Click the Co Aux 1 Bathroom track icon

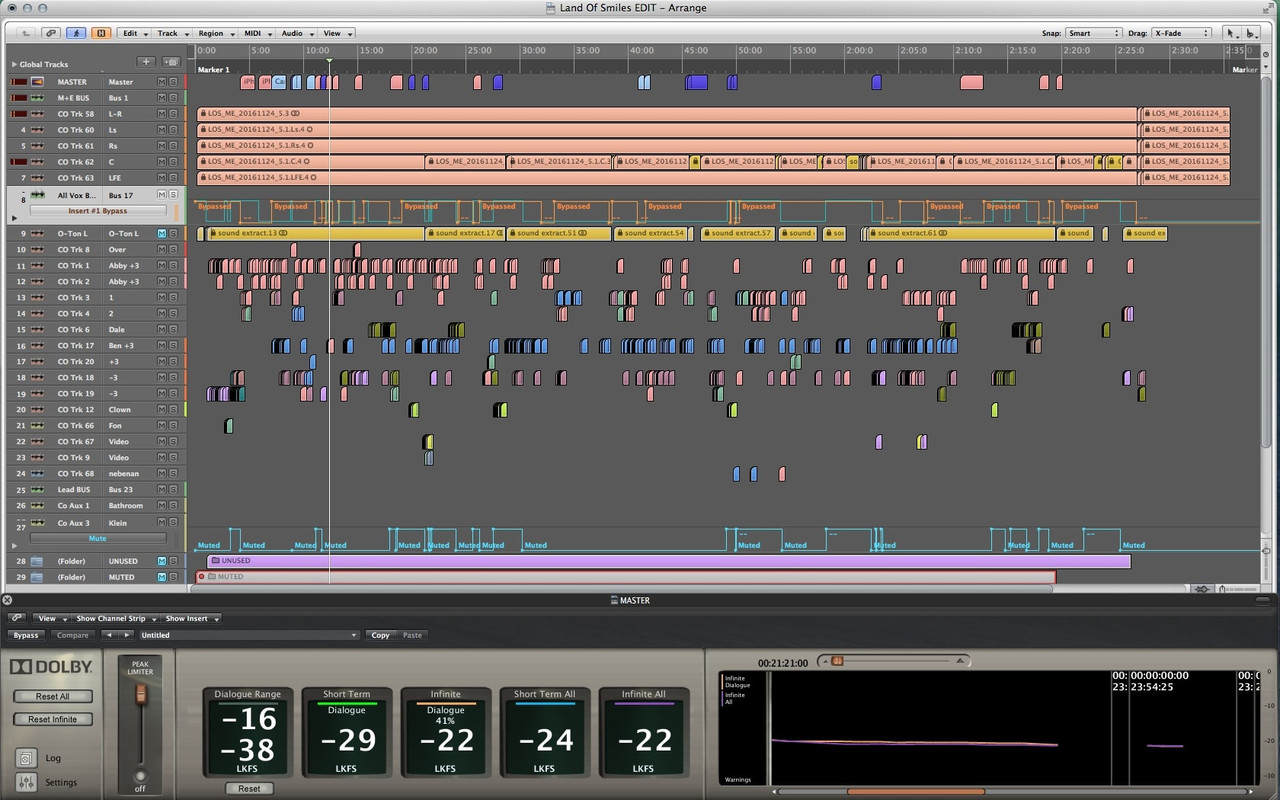point(38,506)
